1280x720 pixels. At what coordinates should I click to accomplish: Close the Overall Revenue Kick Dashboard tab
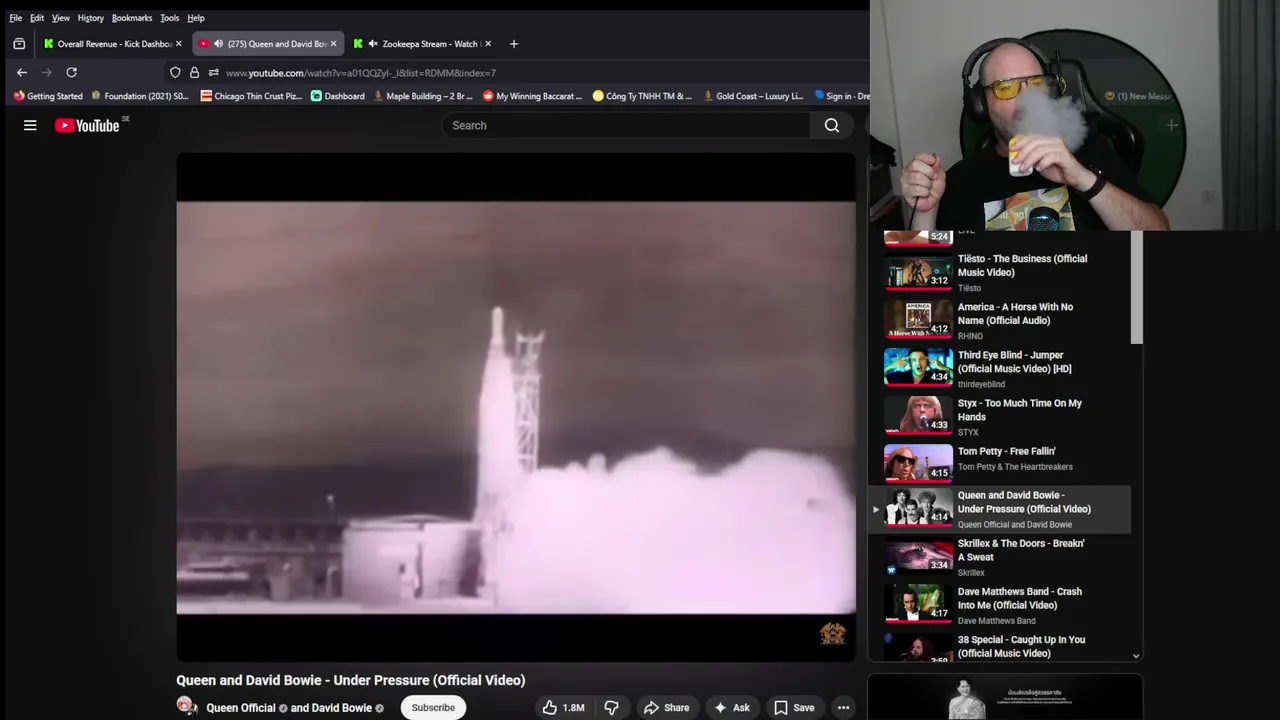(x=179, y=44)
